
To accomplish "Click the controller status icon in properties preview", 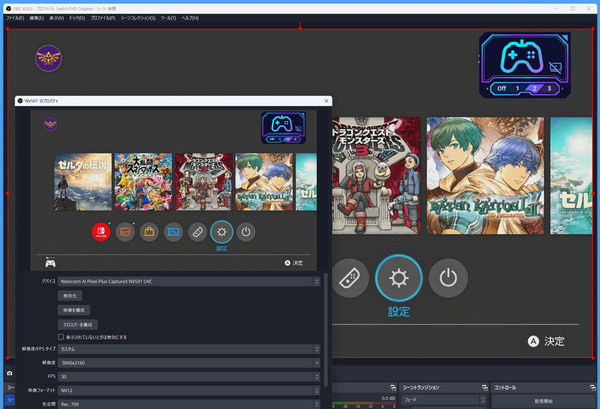I will 50,263.
